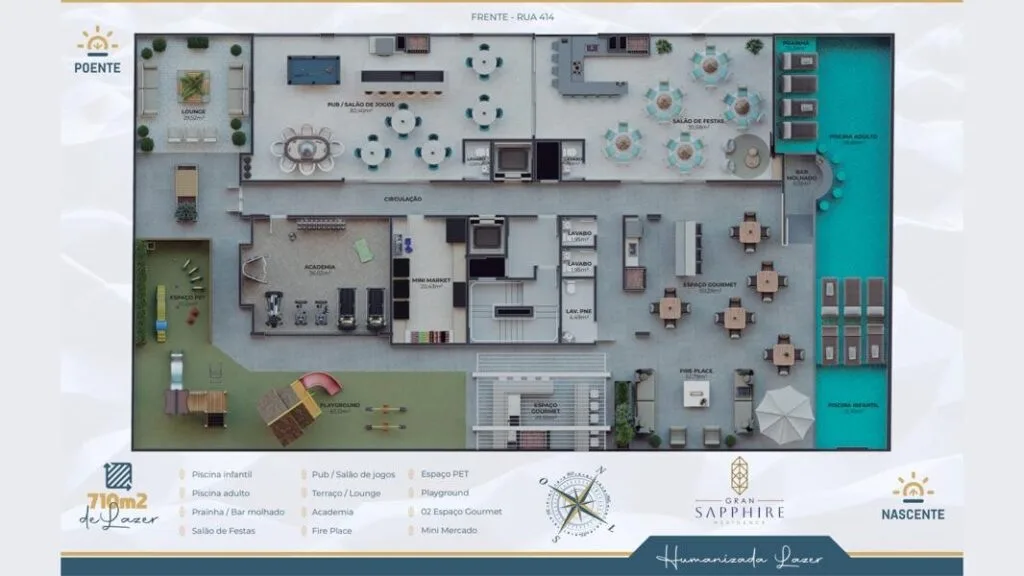Open the Frente - Rua 414 header tab

(513, 16)
